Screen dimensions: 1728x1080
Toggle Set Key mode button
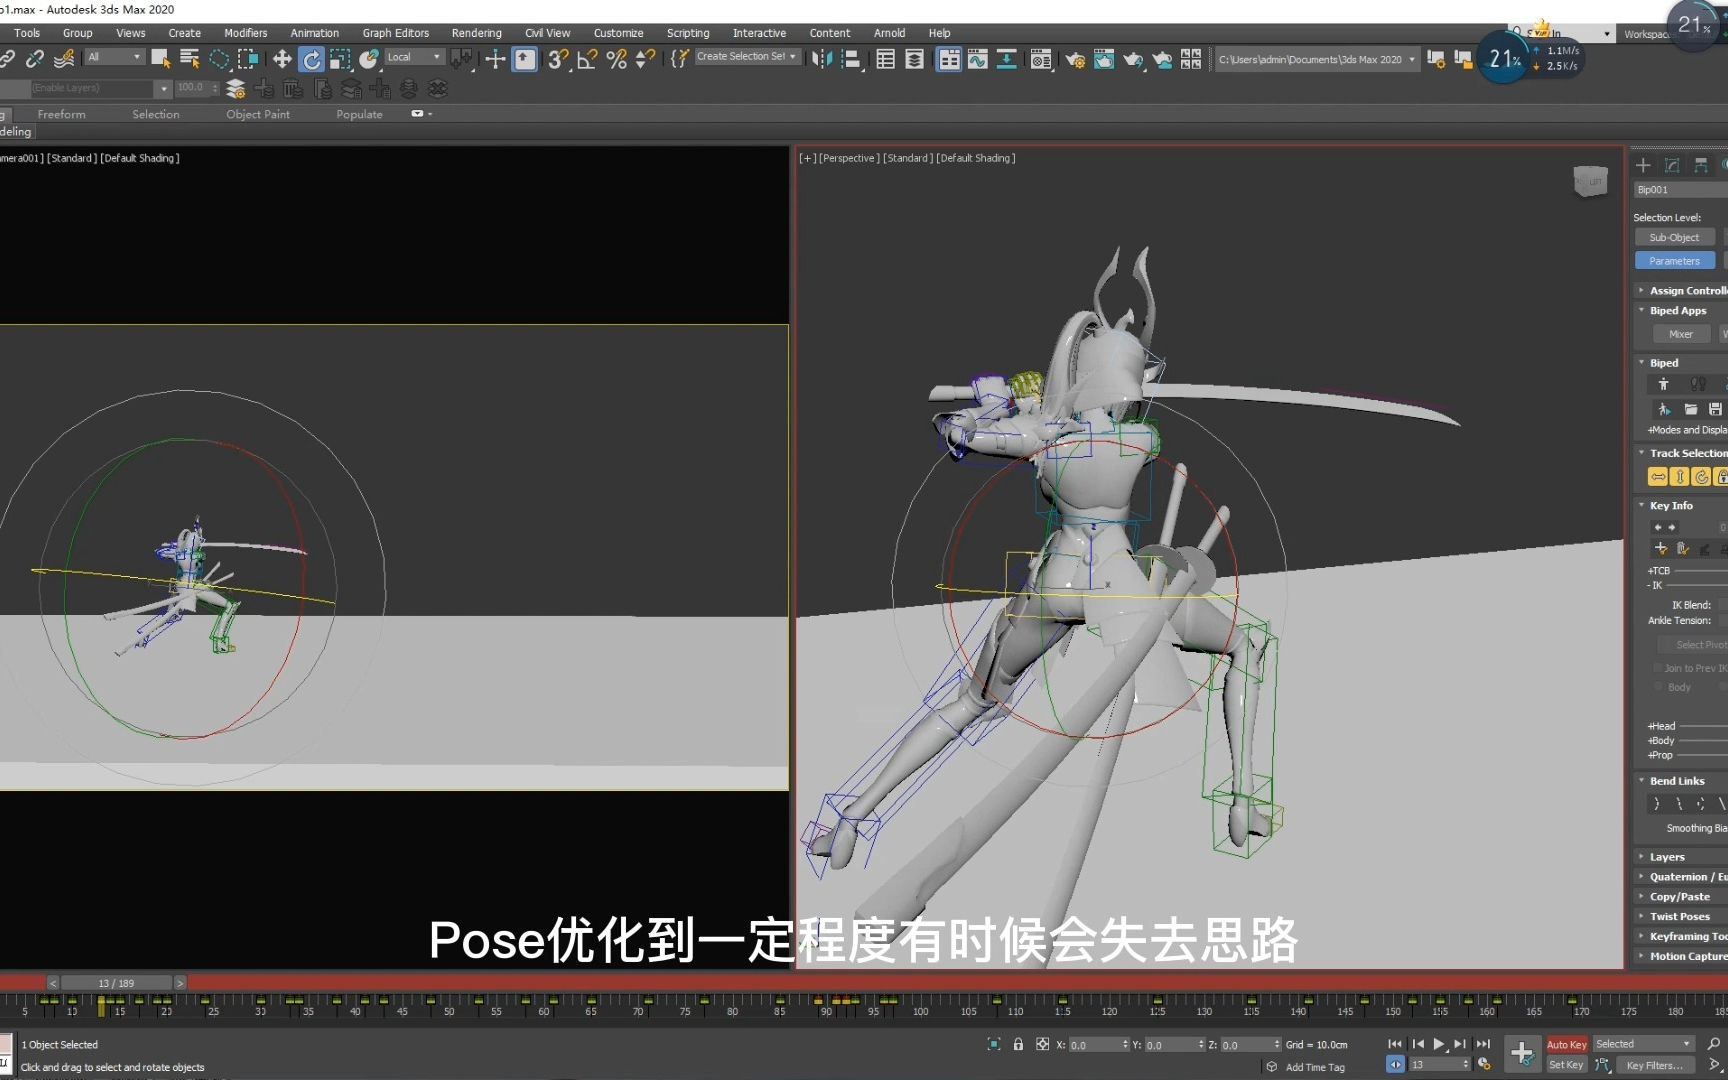[x=1567, y=1065]
